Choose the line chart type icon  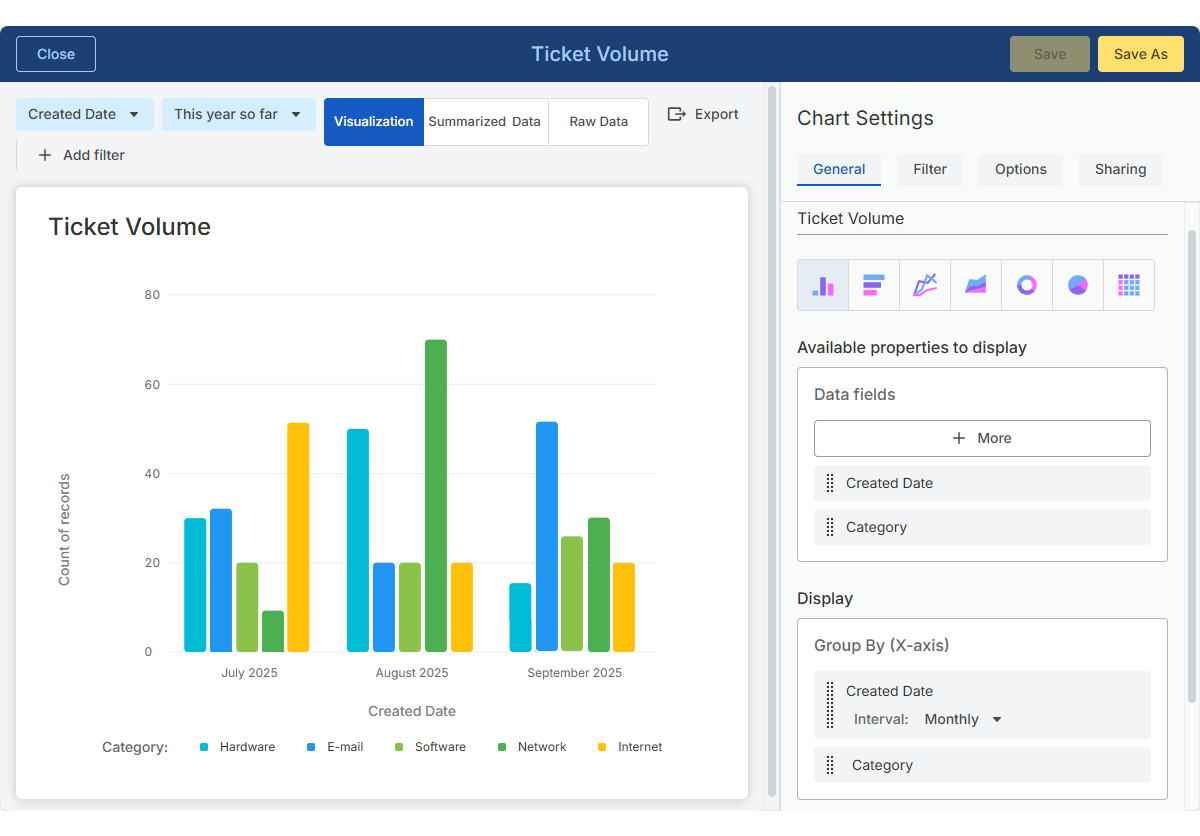coord(925,285)
